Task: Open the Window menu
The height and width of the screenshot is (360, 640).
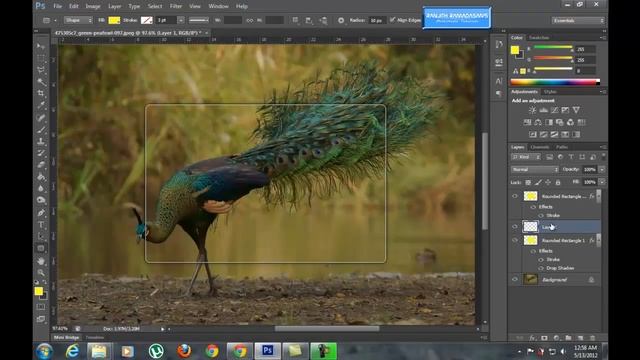Action: pyautogui.click(x=218, y=6)
